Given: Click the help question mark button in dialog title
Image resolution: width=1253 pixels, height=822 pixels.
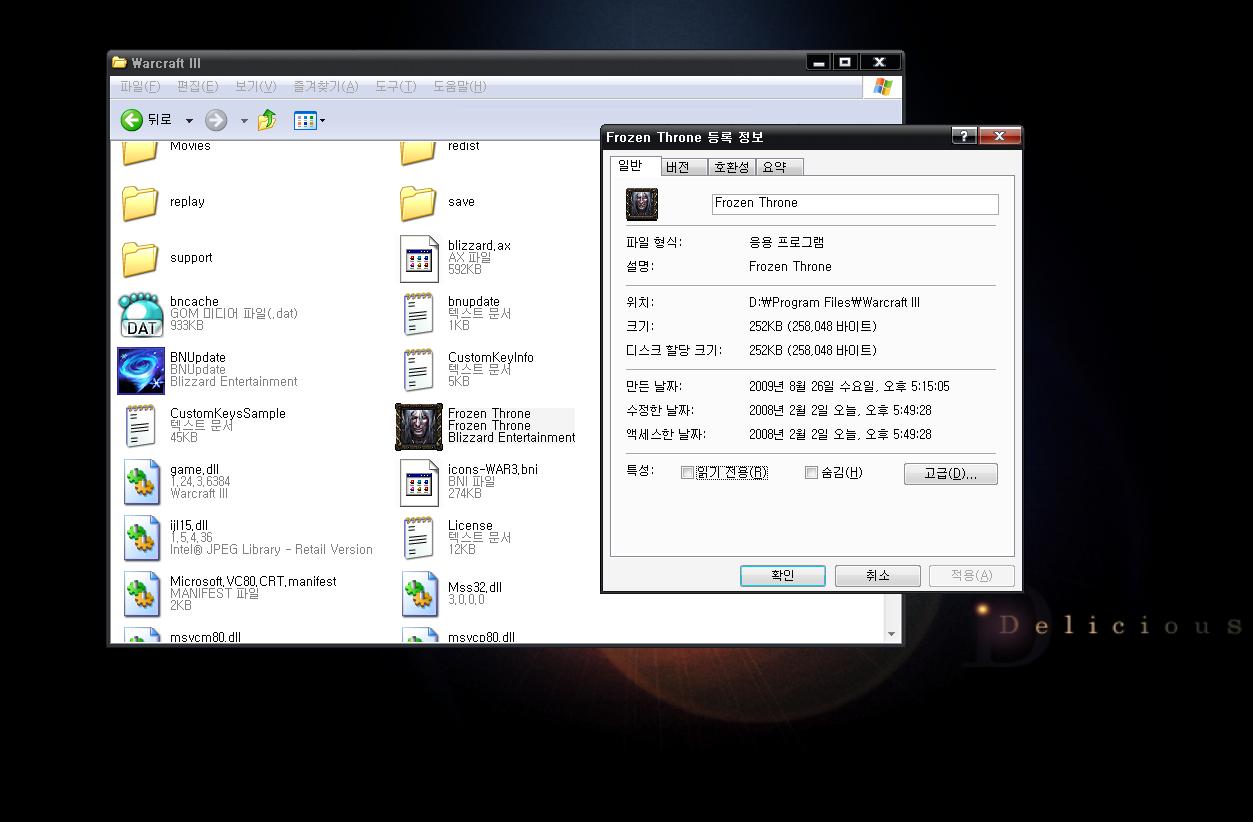Looking at the screenshot, I should pyautogui.click(x=964, y=137).
